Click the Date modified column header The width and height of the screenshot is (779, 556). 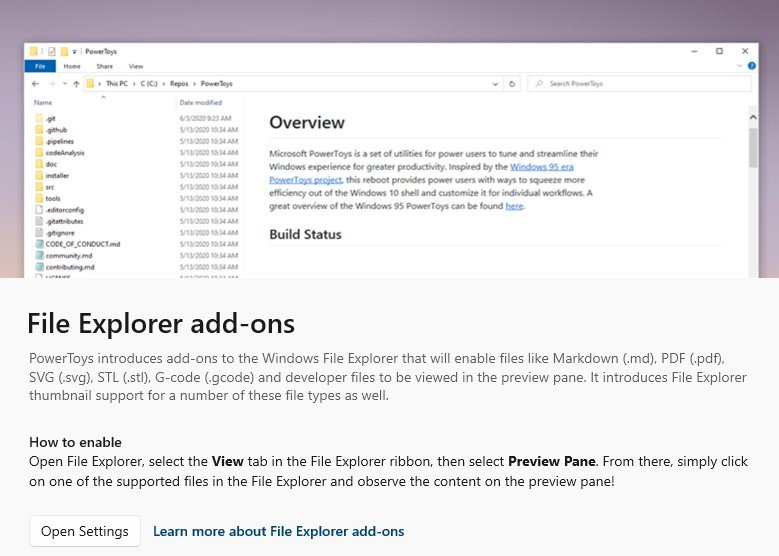click(x=201, y=102)
